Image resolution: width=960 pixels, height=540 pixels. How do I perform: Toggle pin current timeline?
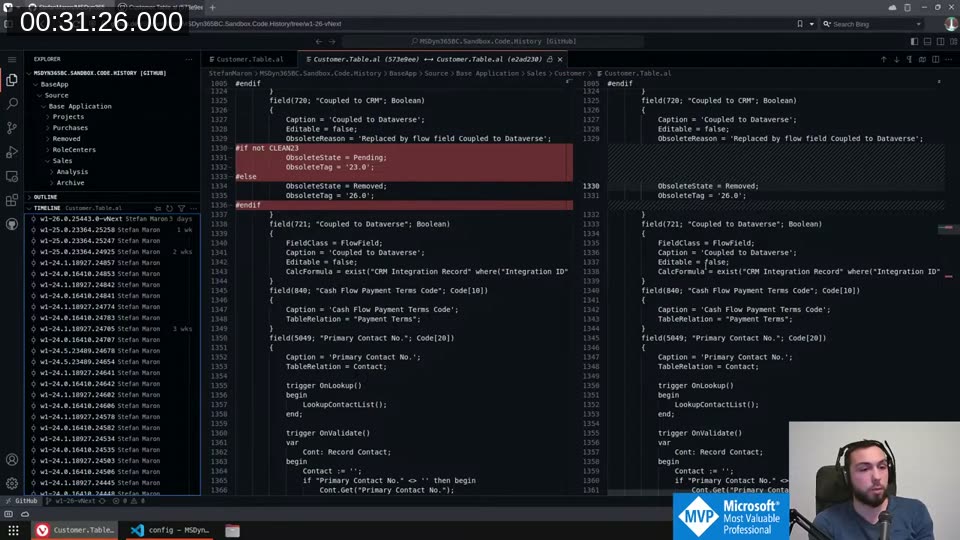point(157,208)
